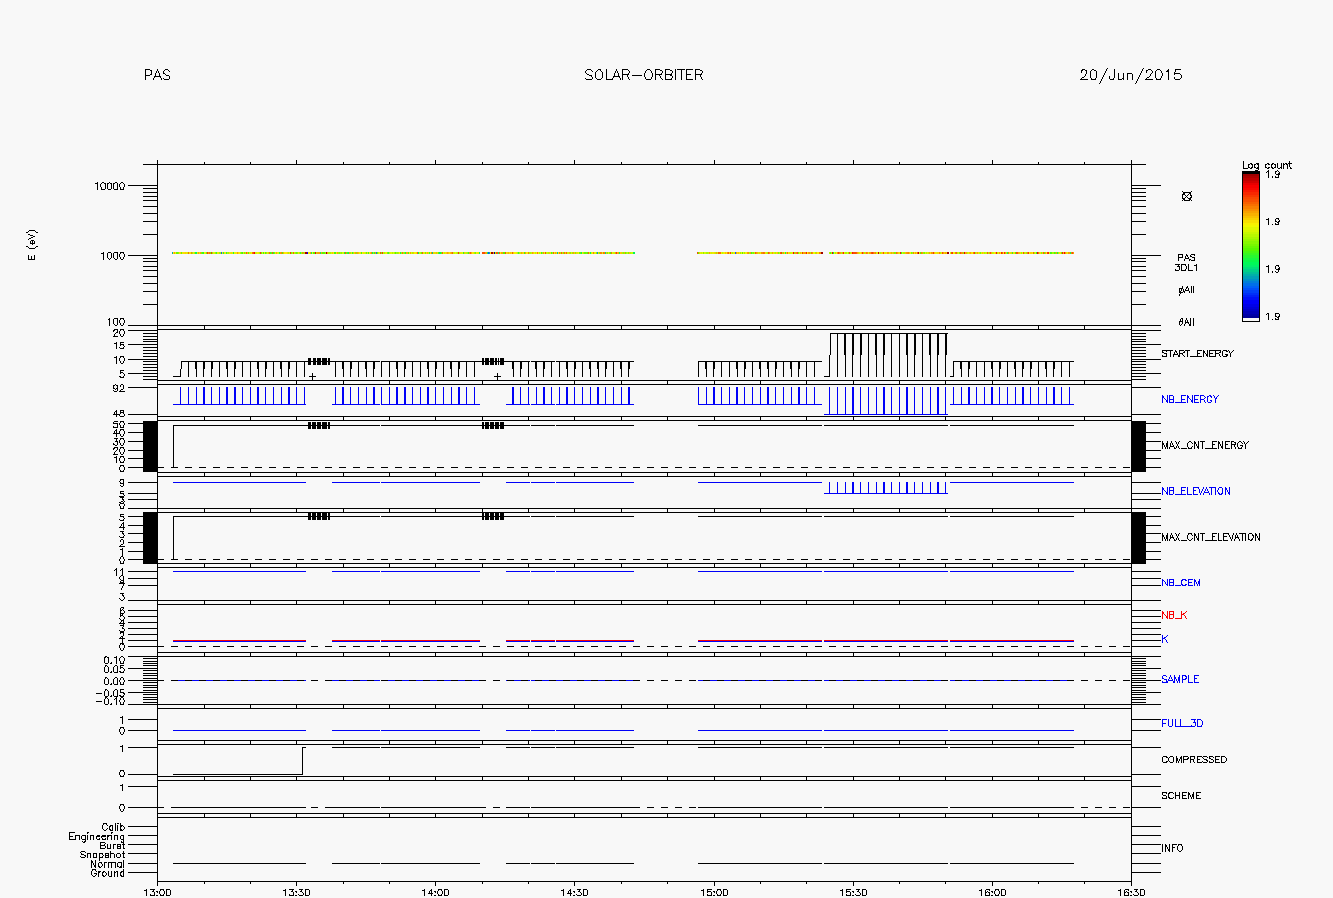Click the '48' tick of NB_ENERGY axis
The image size is (1333, 898).
click(119, 414)
